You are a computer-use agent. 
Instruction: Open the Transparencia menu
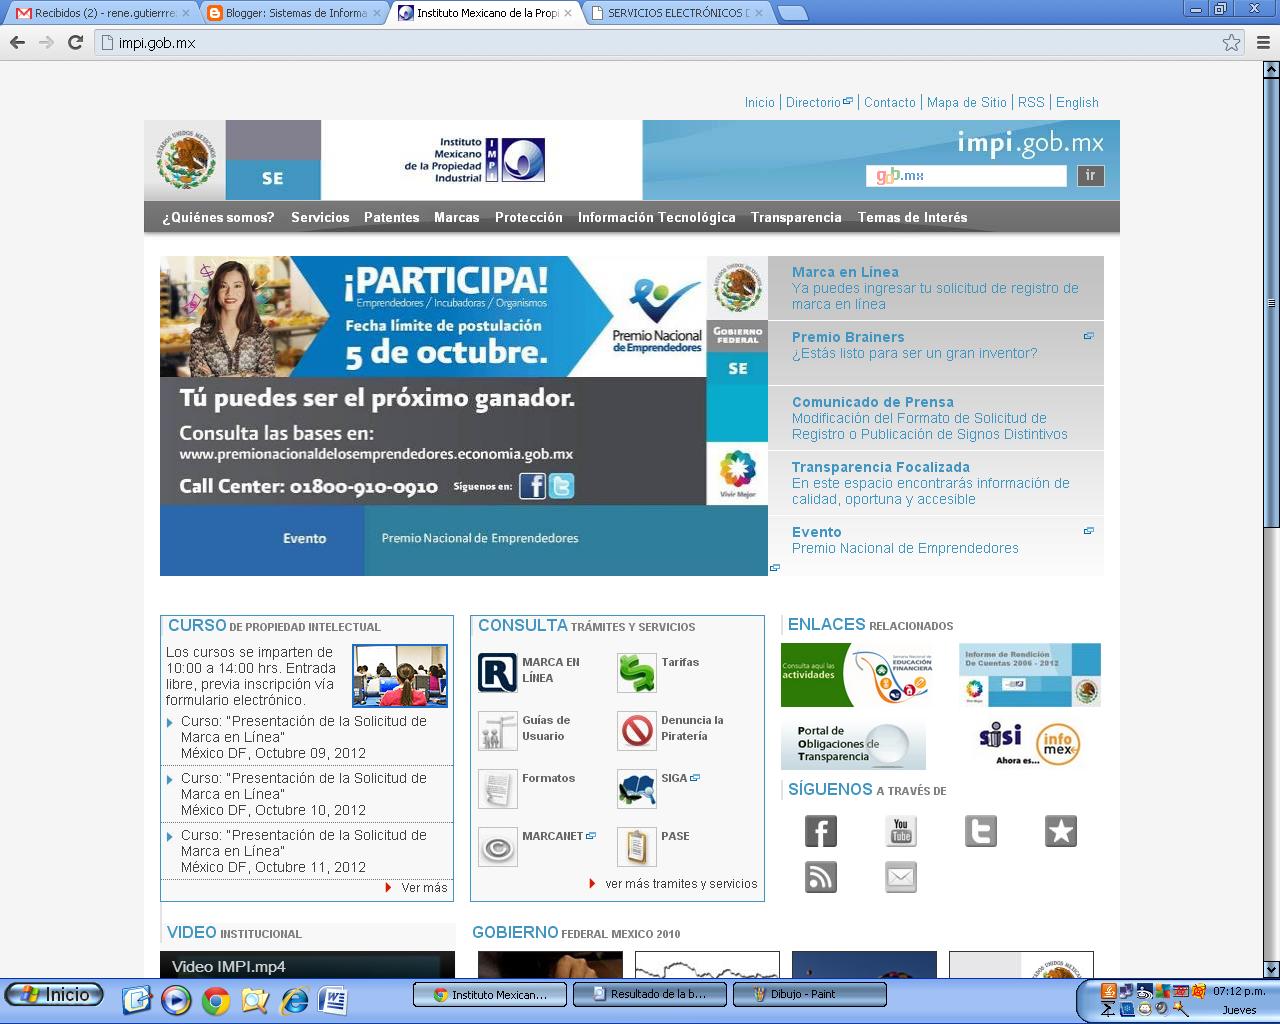click(796, 217)
